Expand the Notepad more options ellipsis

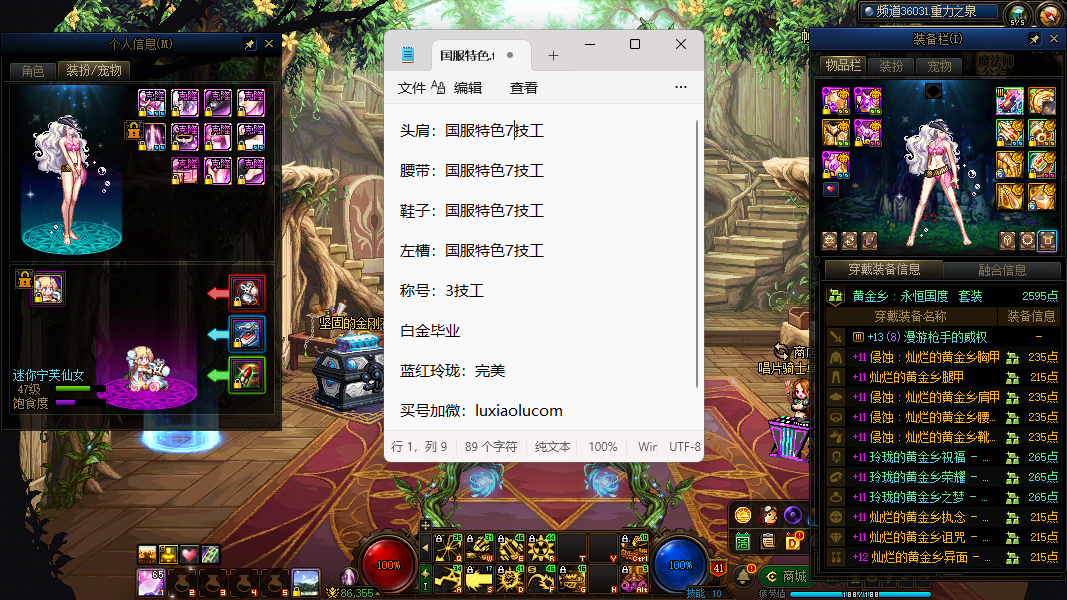tap(681, 88)
